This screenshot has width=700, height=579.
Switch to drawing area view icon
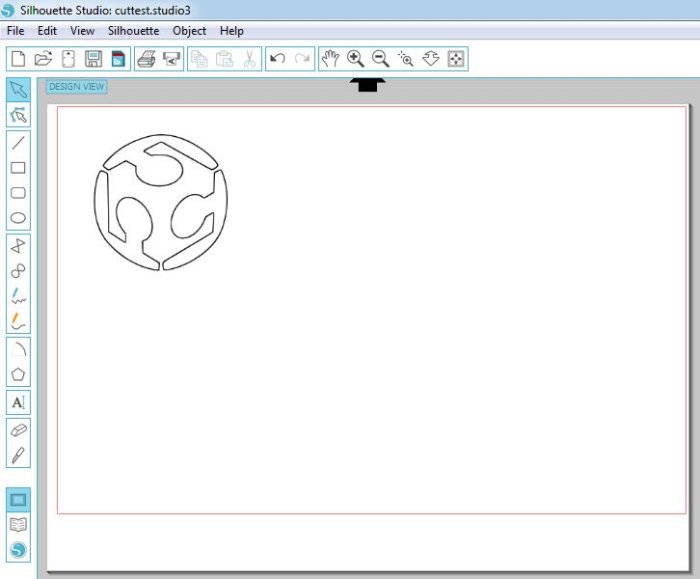coord(18,500)
